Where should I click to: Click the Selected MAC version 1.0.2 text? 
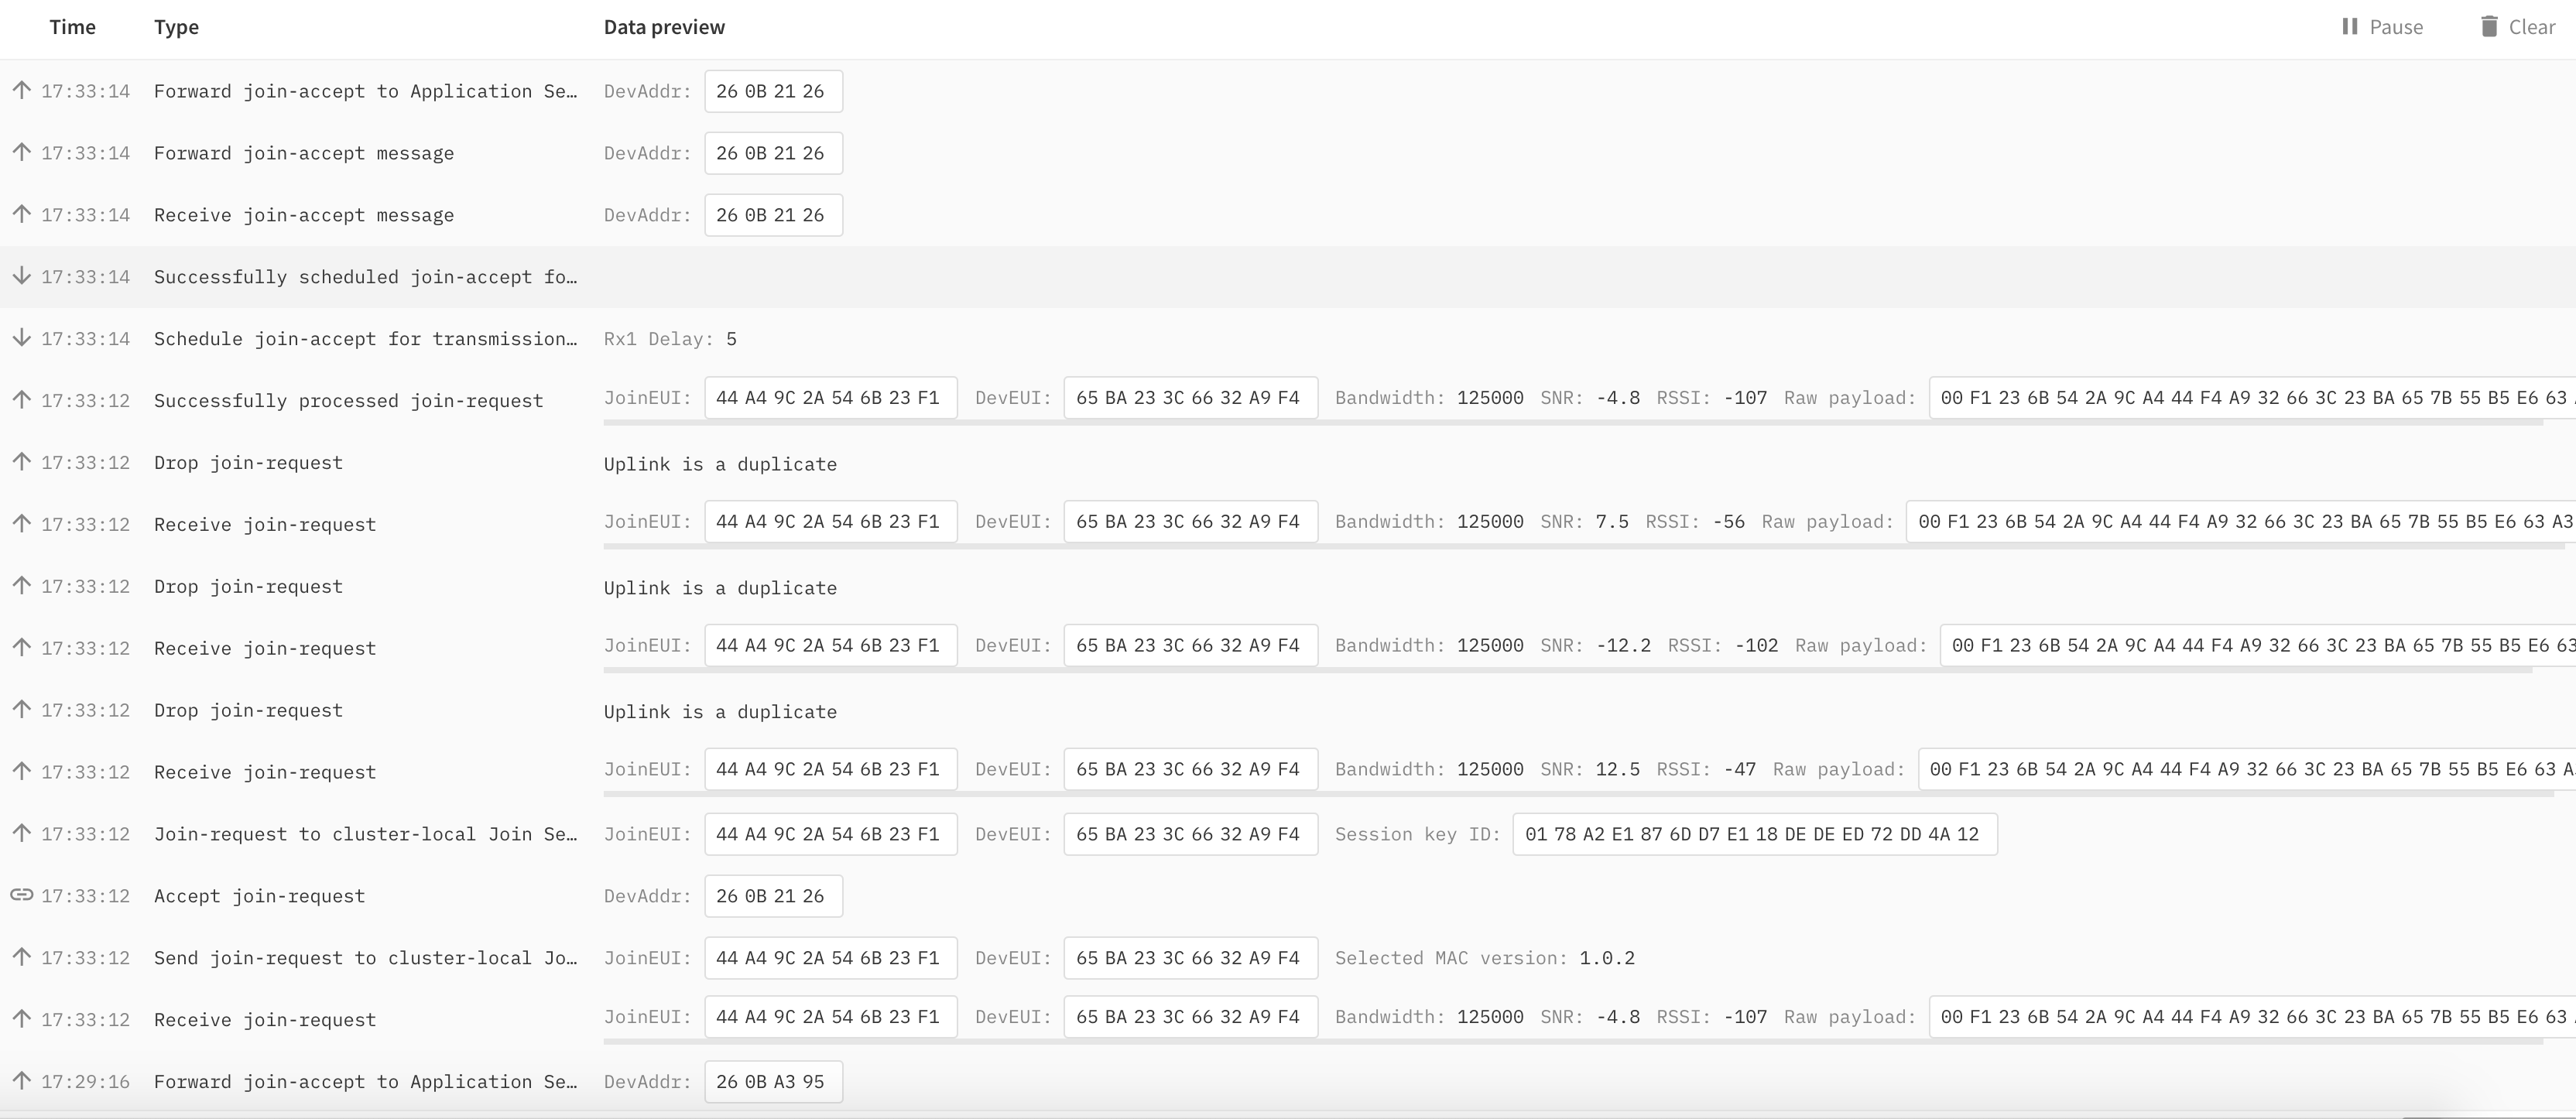pyautogui.click(x=1484, y=958)
